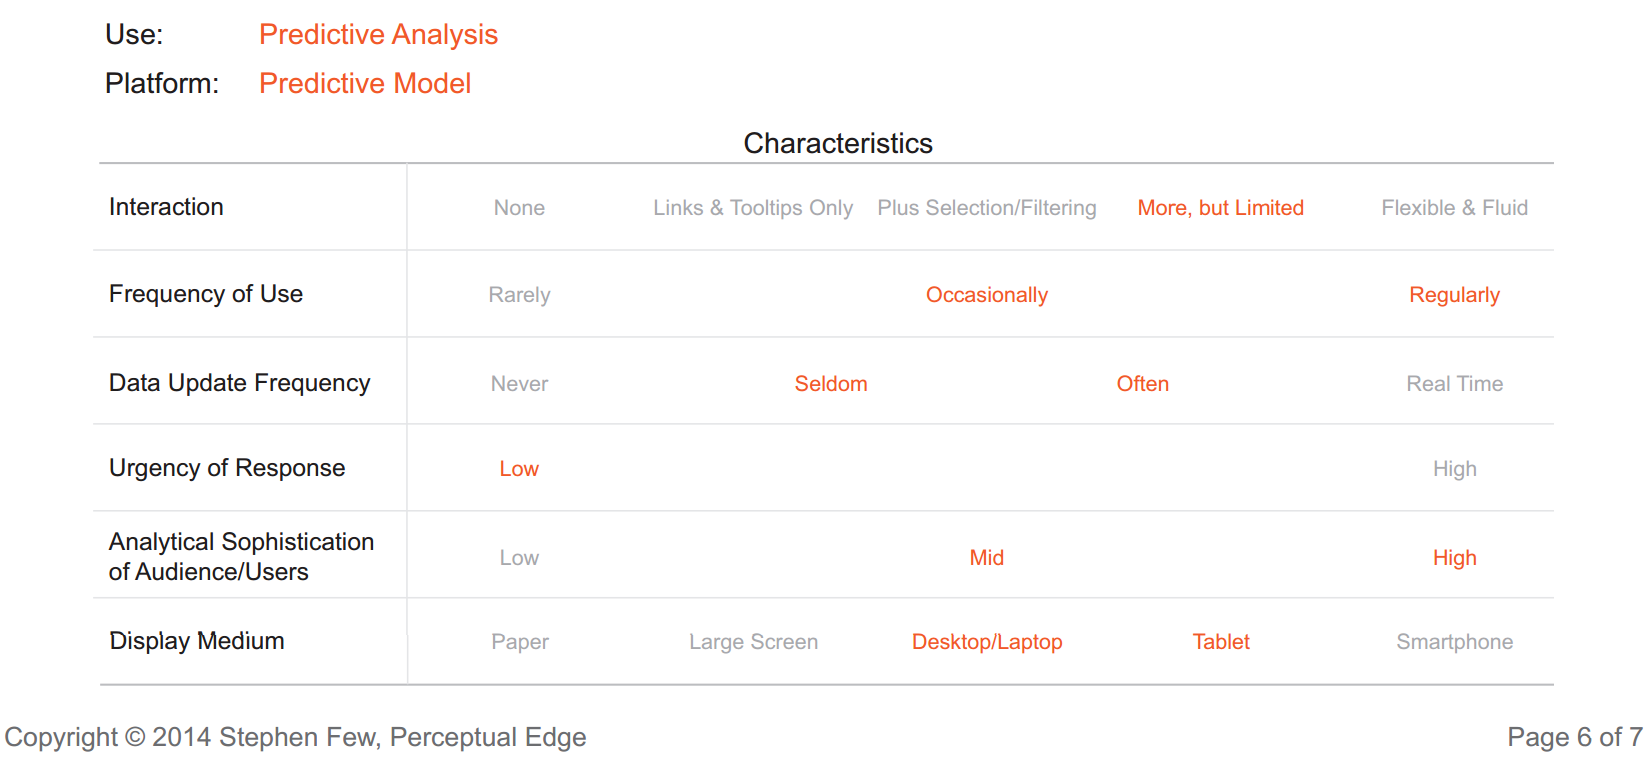
Task: Select "High" analytical sophistication level
Action: pyautogui.click(x=1454, y=558)
